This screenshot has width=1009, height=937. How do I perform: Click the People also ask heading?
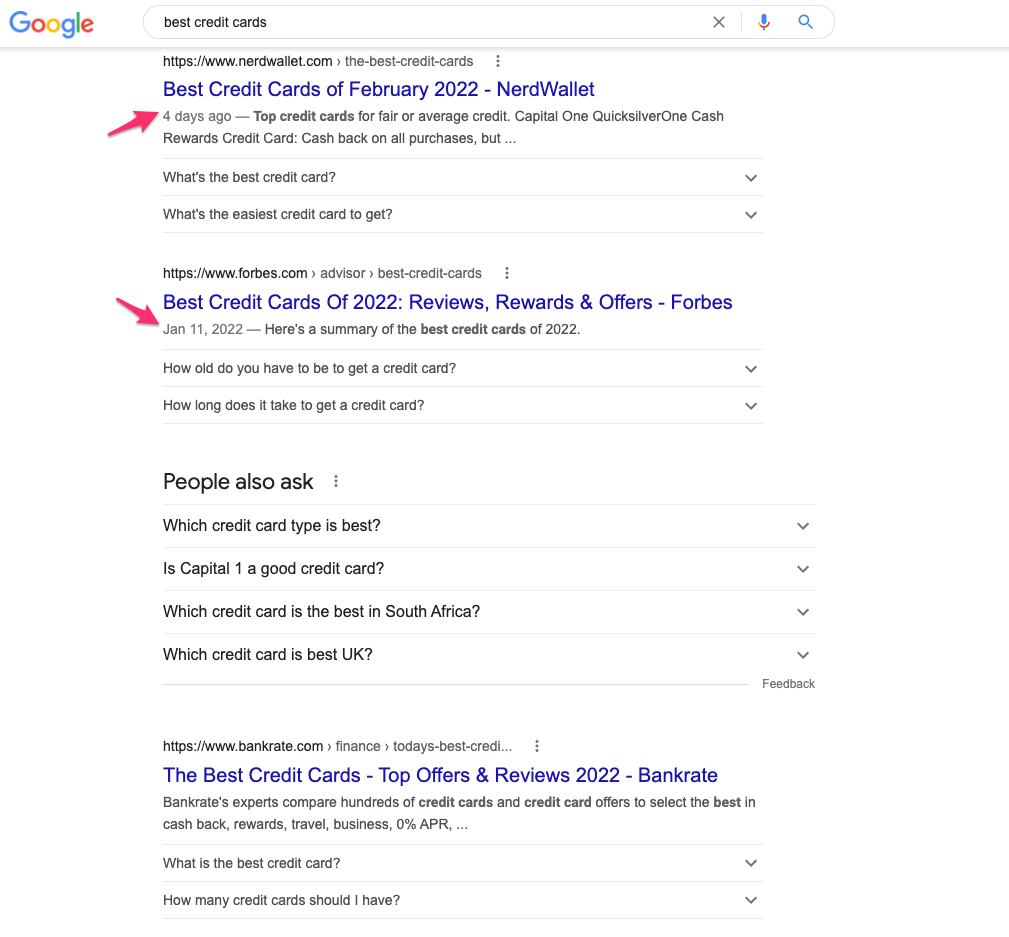[238, 481]
